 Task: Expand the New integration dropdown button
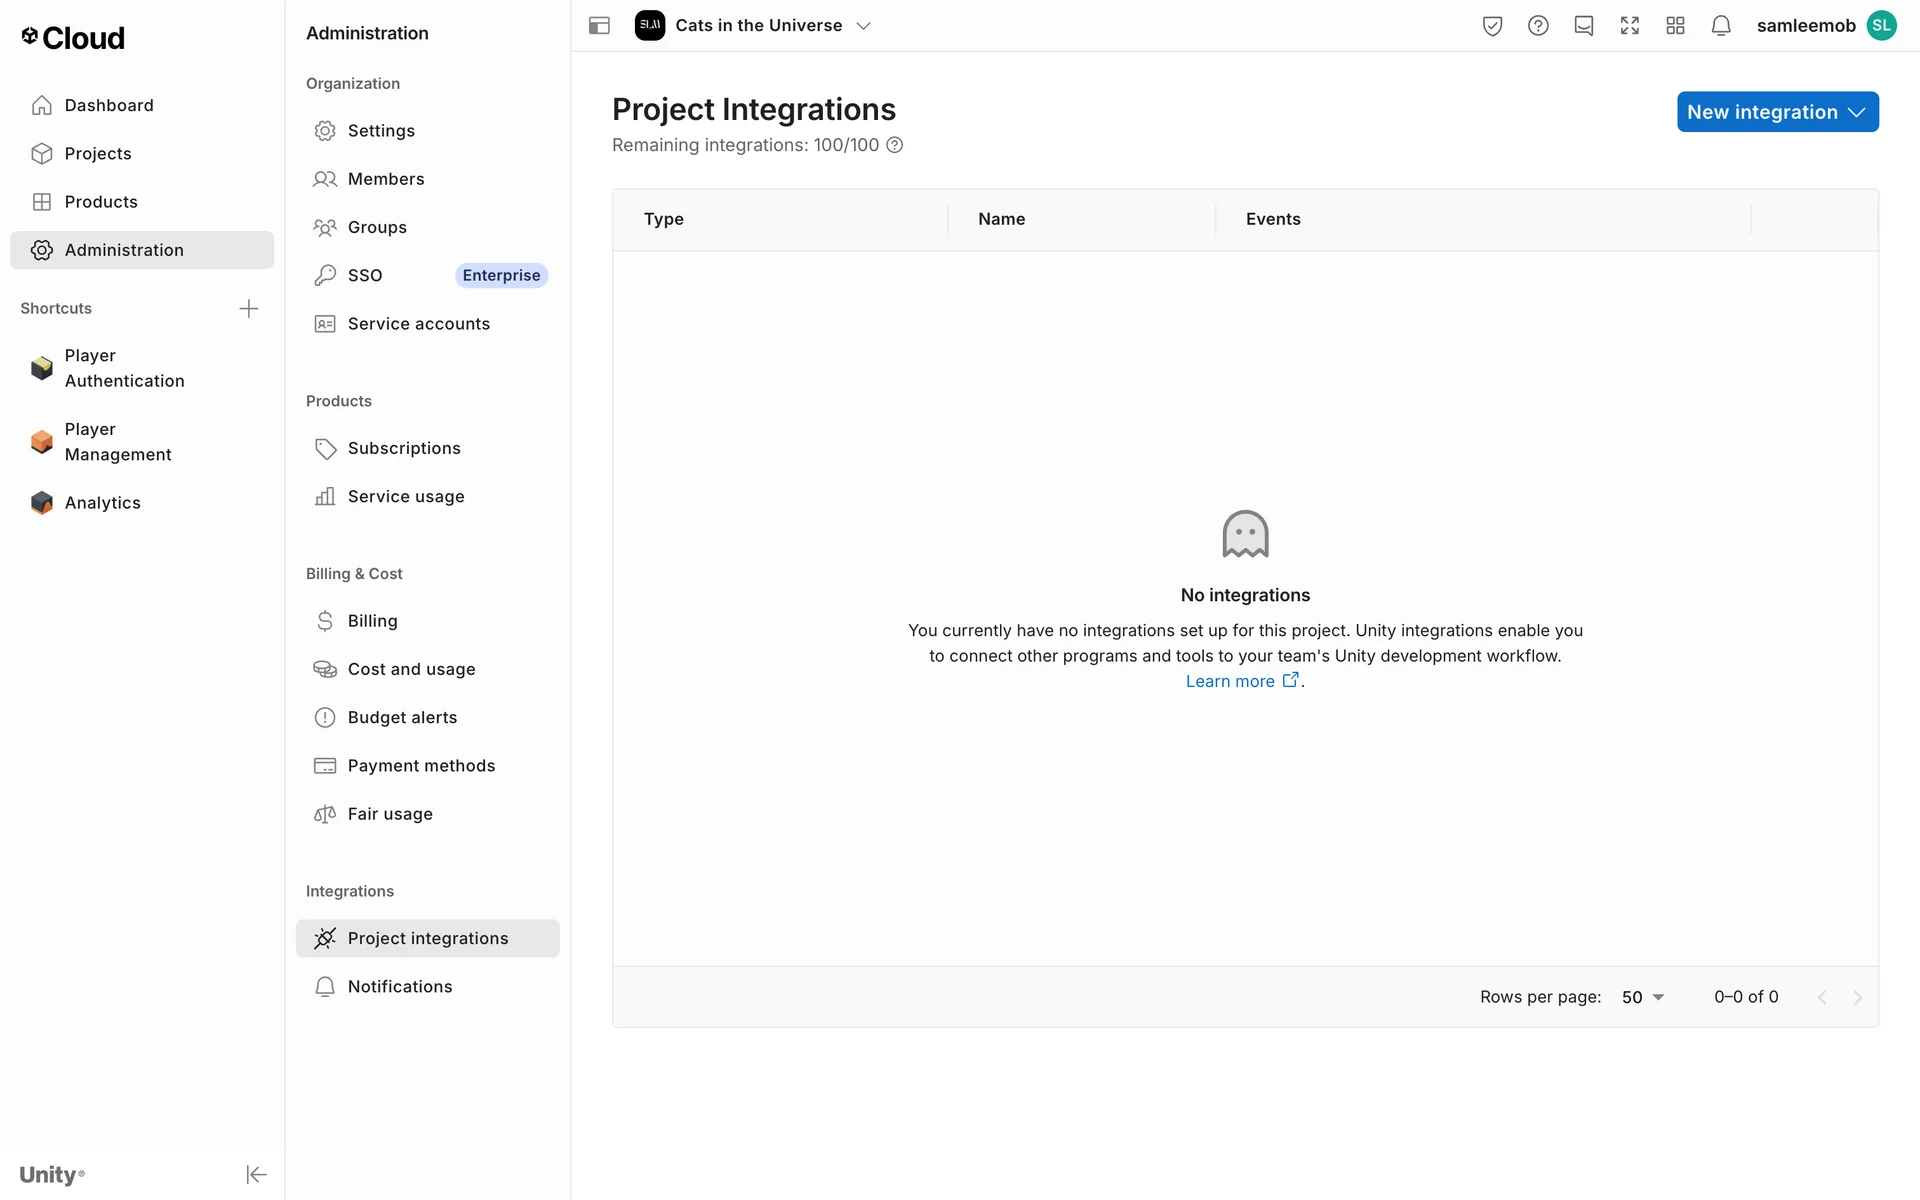click(1777, 112)
